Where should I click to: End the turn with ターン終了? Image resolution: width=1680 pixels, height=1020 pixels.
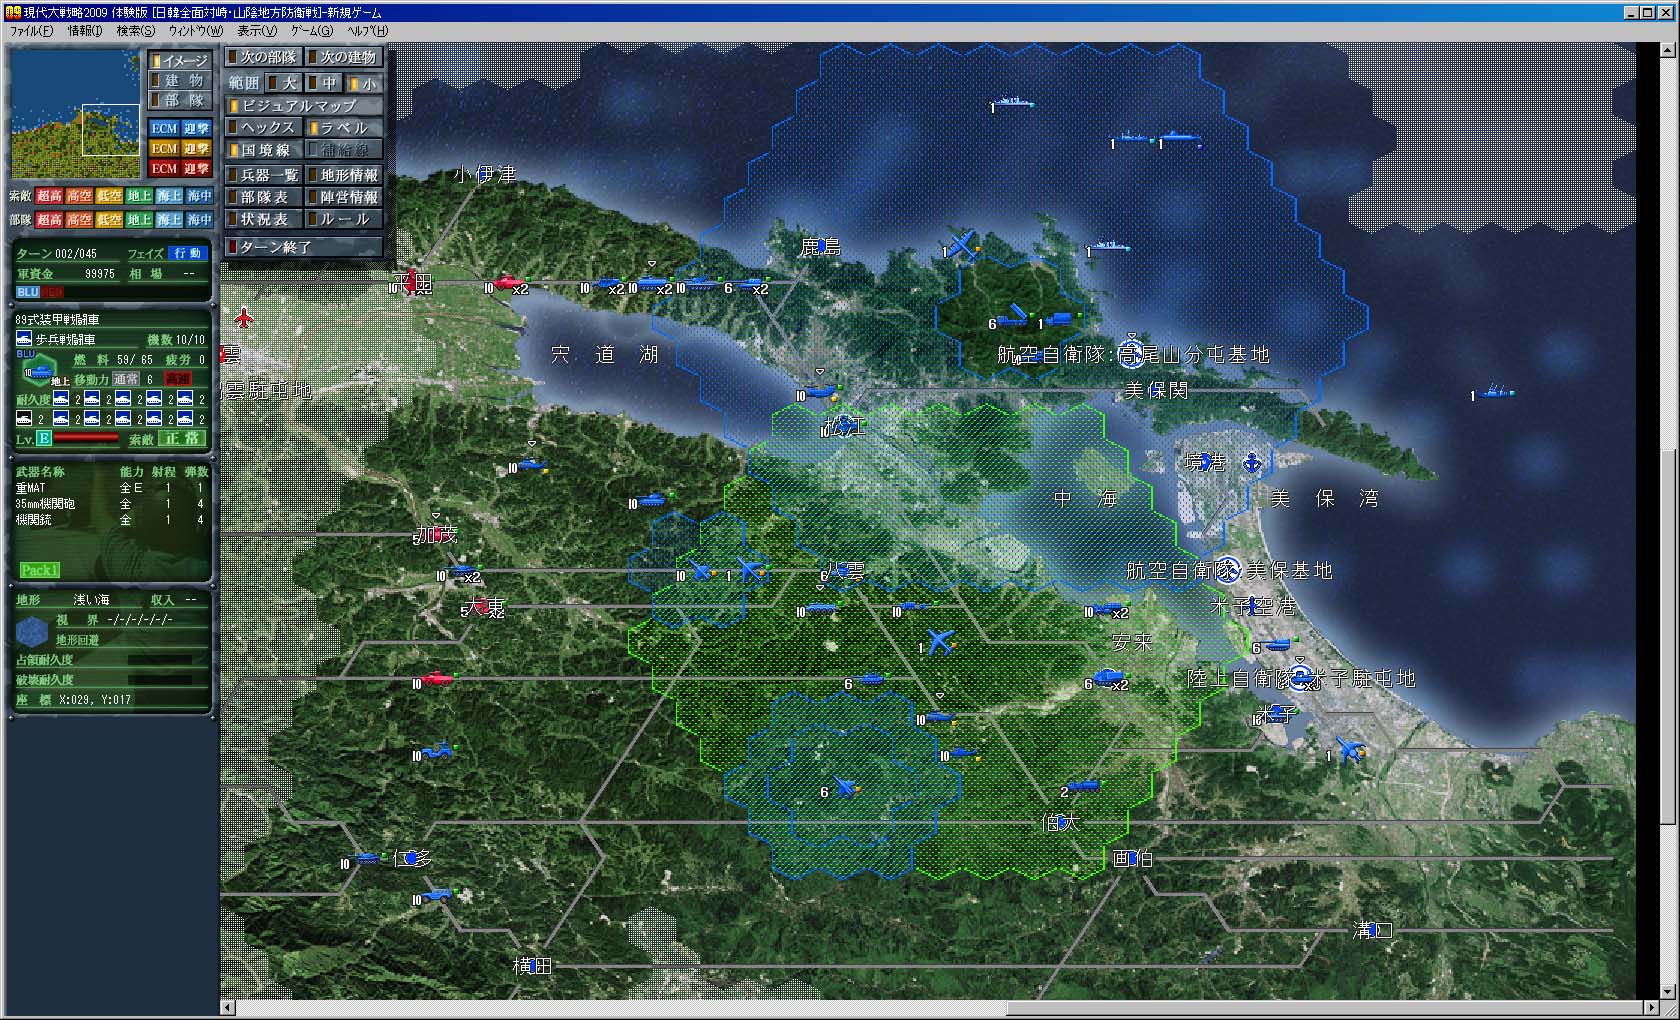[304, 247]
